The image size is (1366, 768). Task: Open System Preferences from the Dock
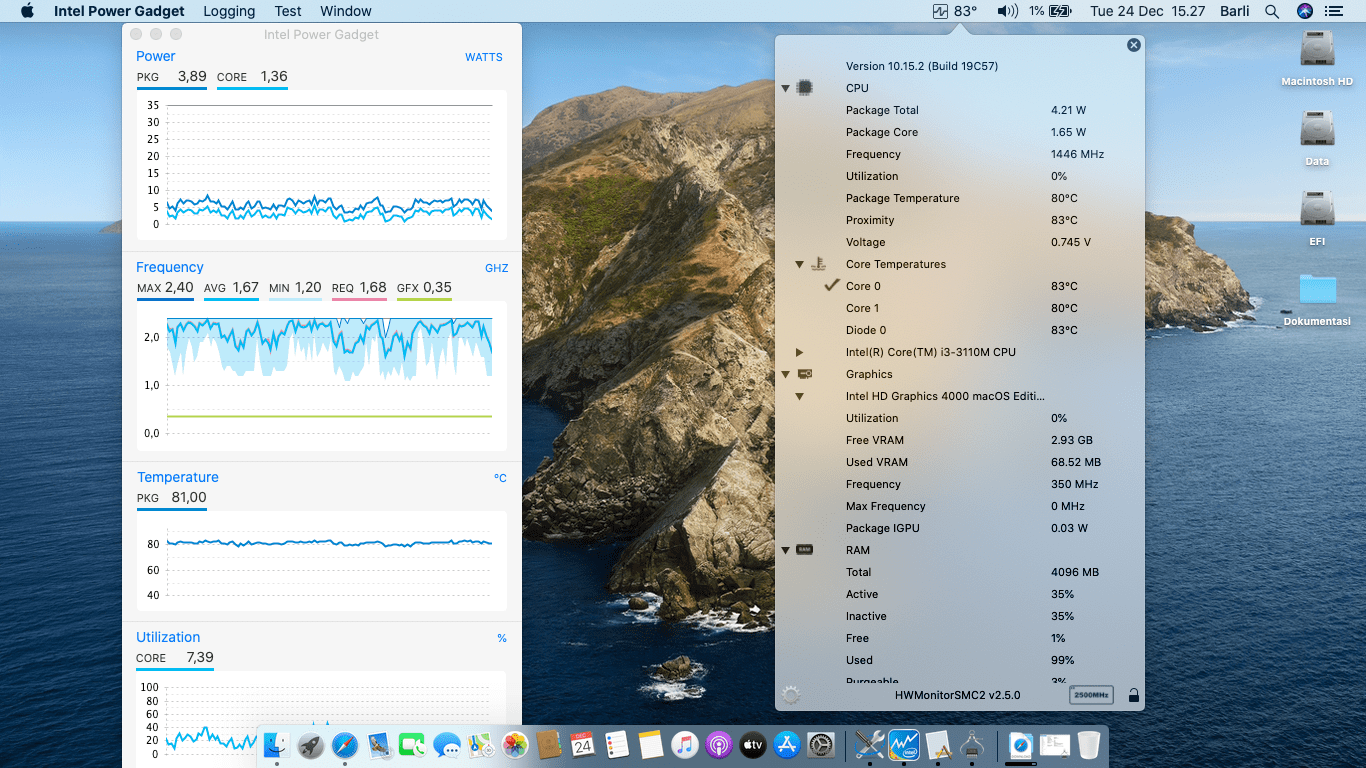(820, 745)
